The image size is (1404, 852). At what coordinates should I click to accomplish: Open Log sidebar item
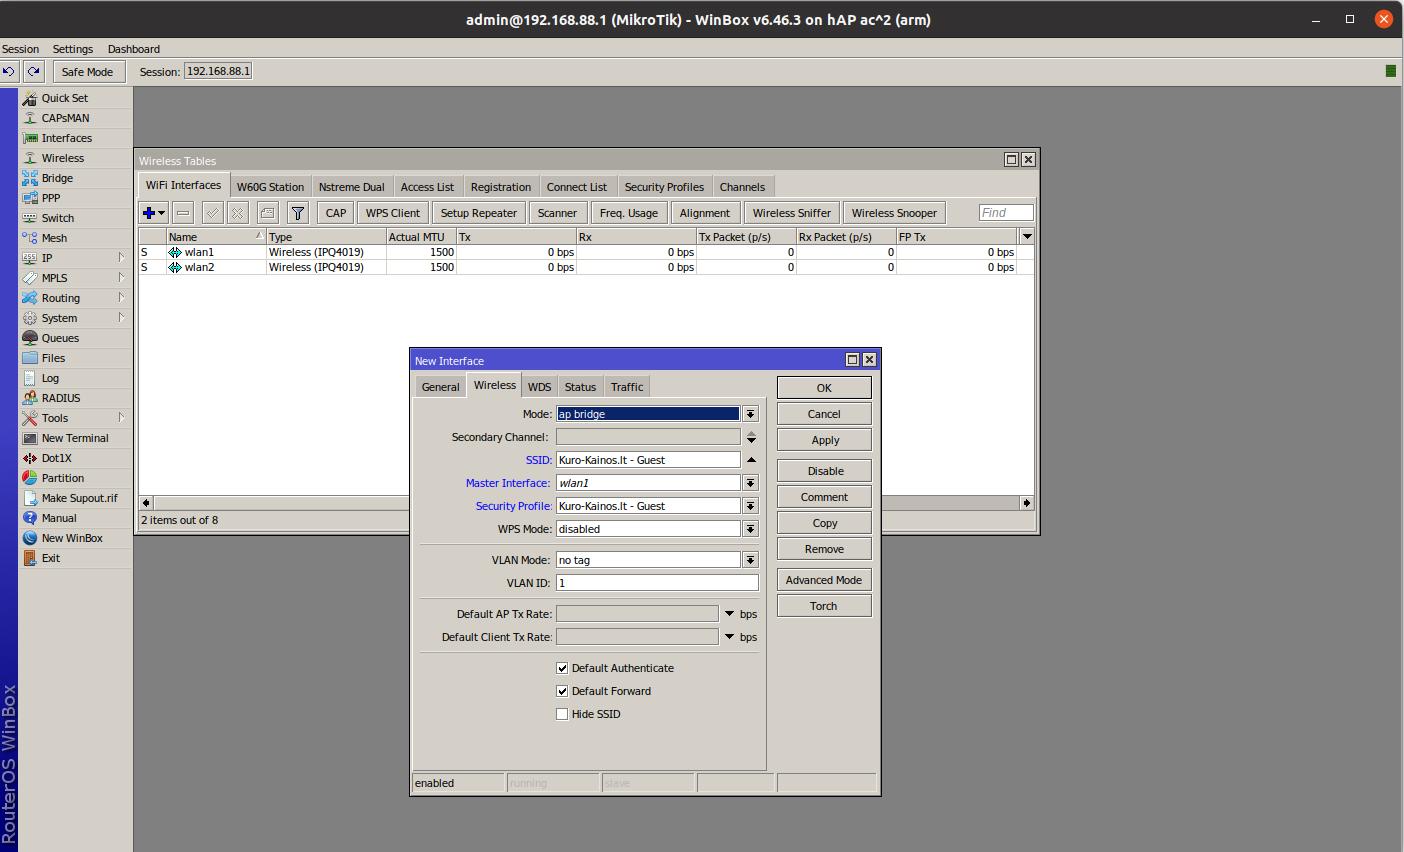tap(50, 378)
